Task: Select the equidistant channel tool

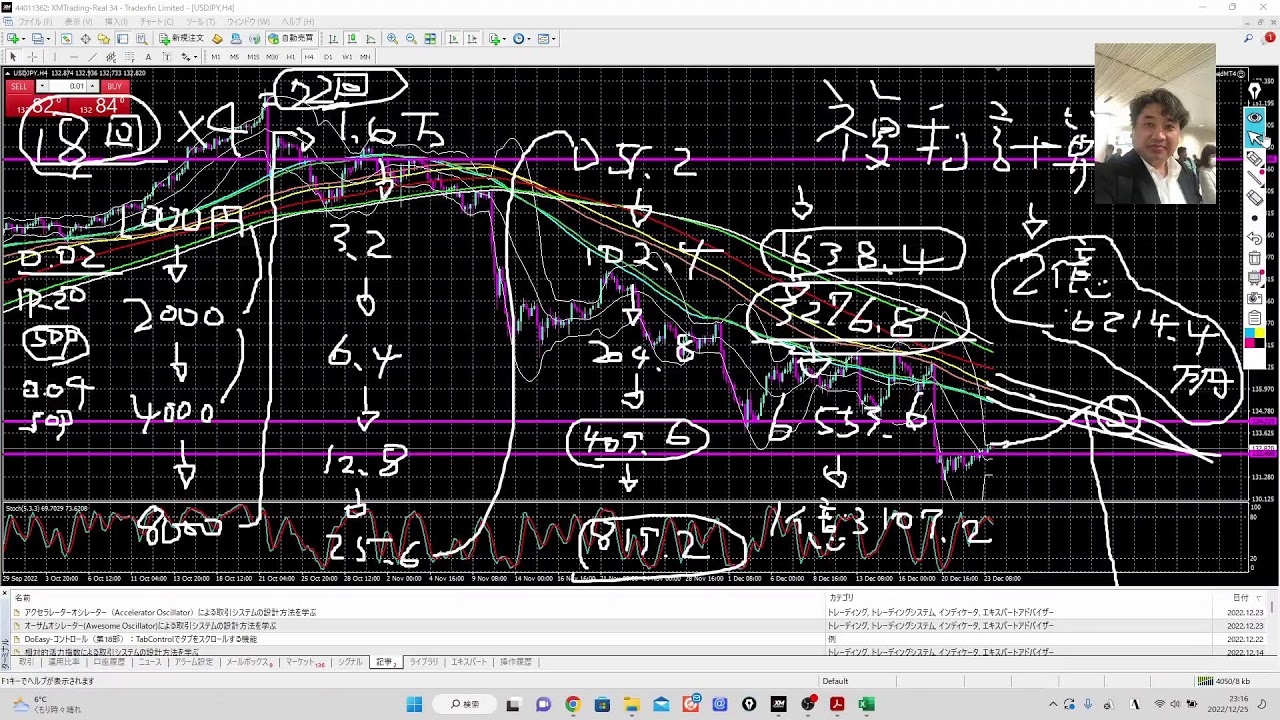Action: [x=110, y=57]
